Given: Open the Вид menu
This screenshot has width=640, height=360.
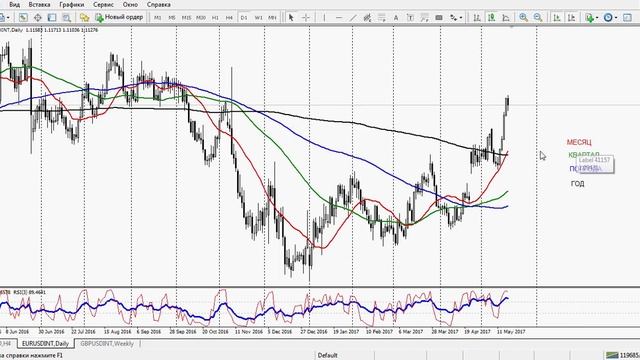Looking at the screenshot, I should point(14,4).
